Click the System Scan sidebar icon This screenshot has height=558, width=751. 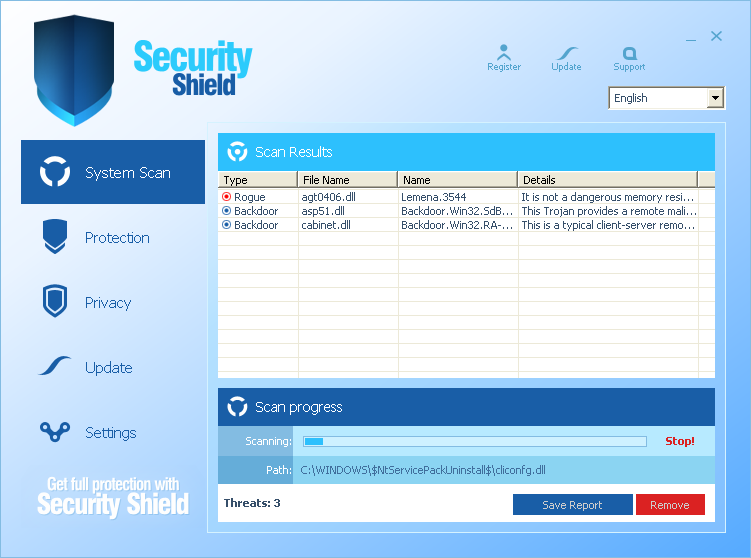[54, 173]
